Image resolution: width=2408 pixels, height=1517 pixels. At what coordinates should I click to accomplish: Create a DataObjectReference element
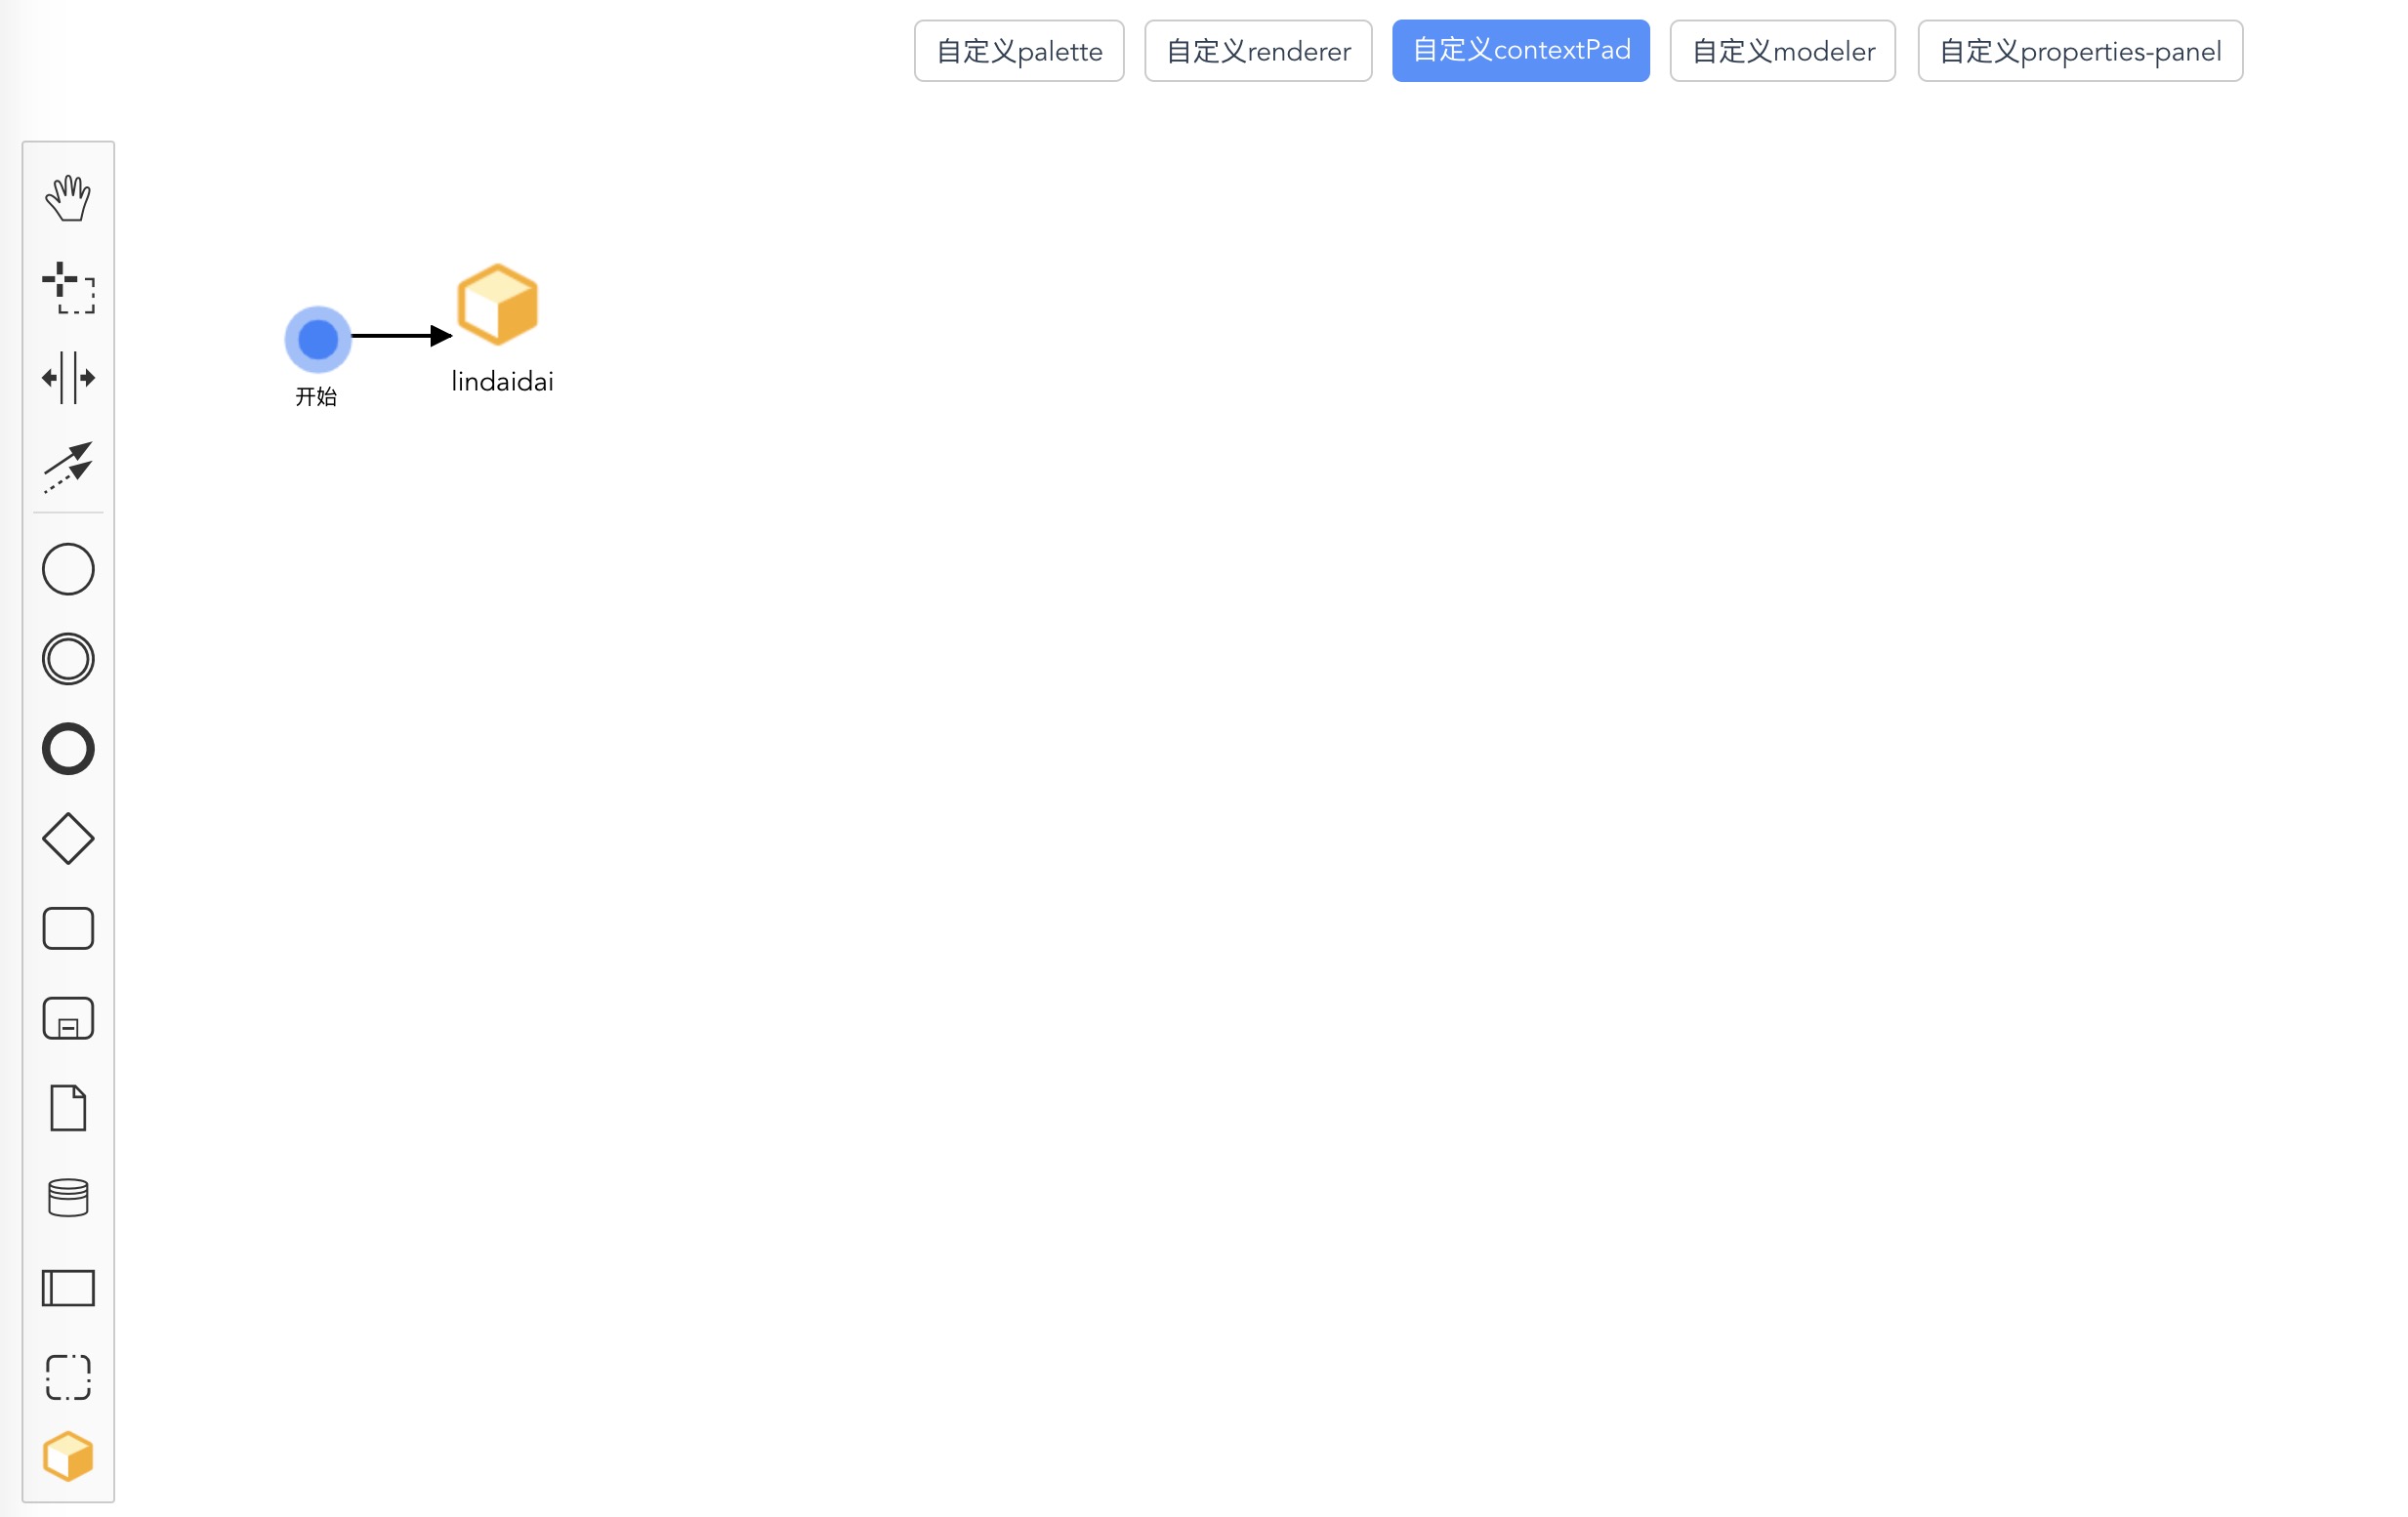click(68, 1108)
